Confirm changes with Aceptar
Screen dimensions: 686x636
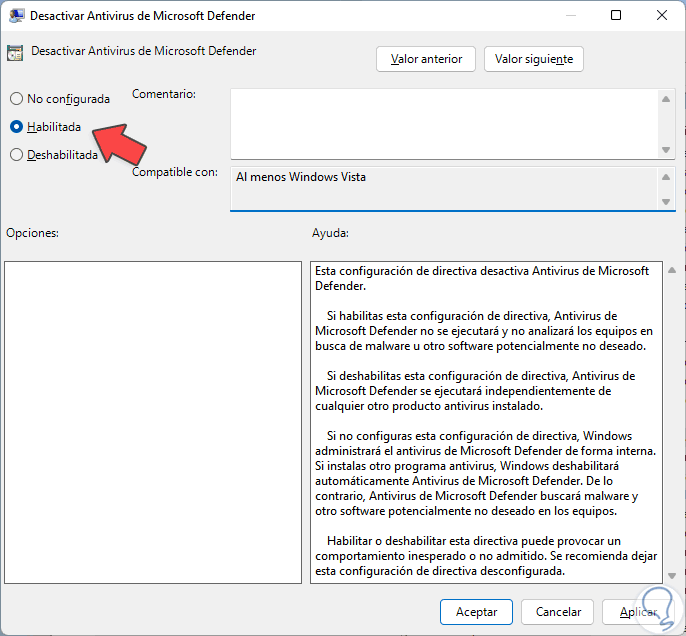point(476,612)
